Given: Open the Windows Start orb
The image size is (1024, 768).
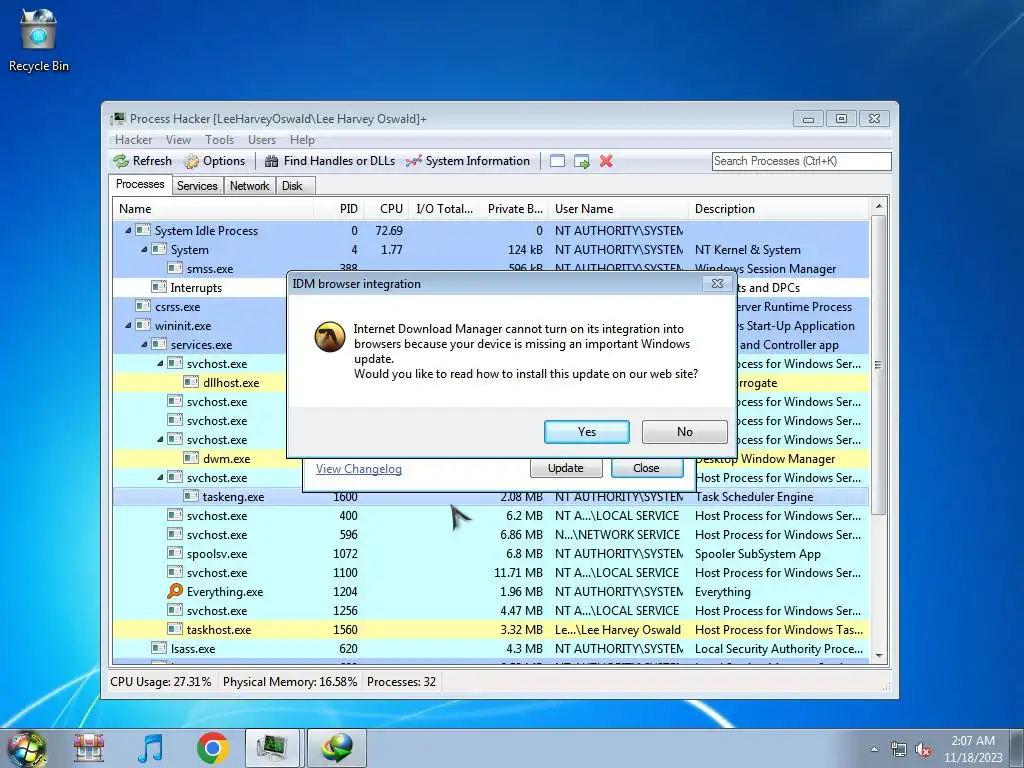Looking at the screenshot, I should [27, 748].
